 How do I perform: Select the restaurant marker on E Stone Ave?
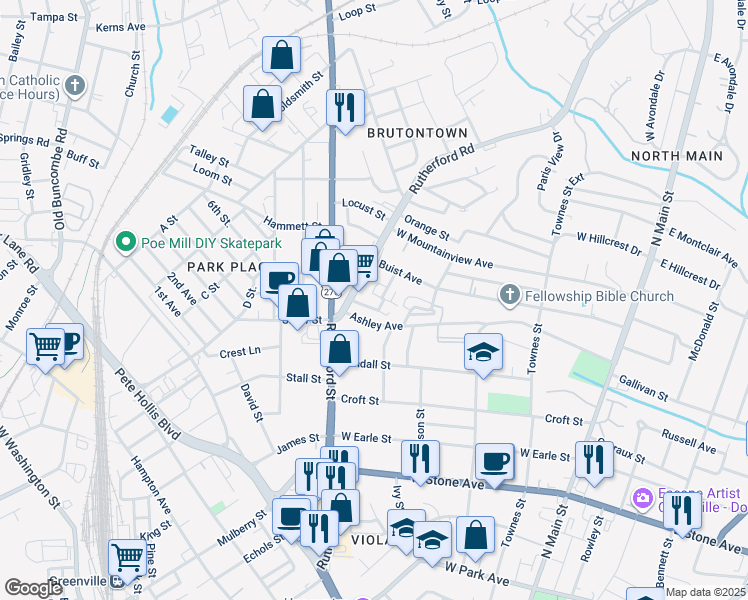(x=684, y=511)
